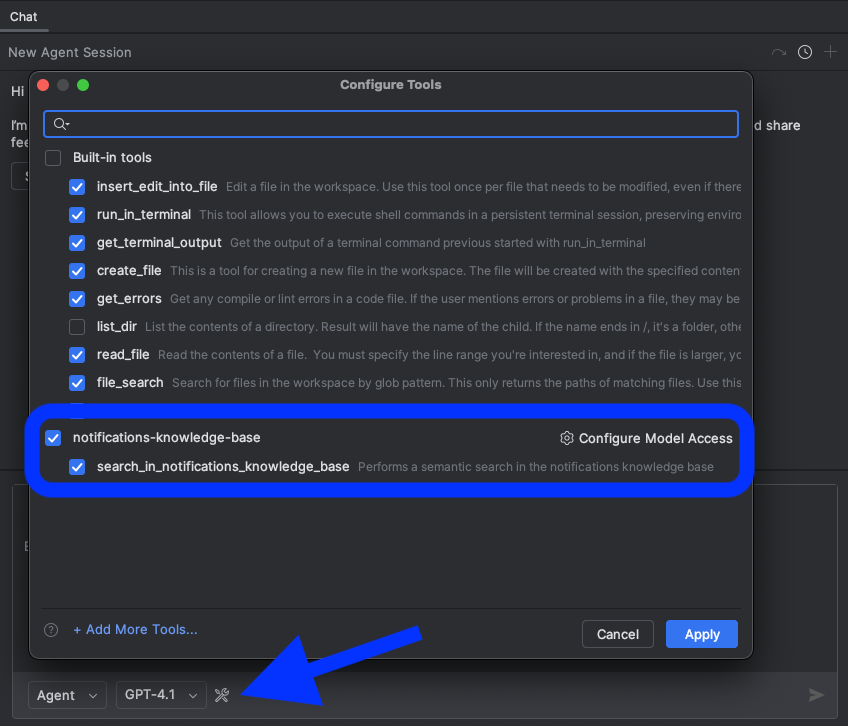Disable the notifications-knowledge-base tool group
Image resolution: width=848 pixels, height=726 pixels.
click(x=54, y=438)
